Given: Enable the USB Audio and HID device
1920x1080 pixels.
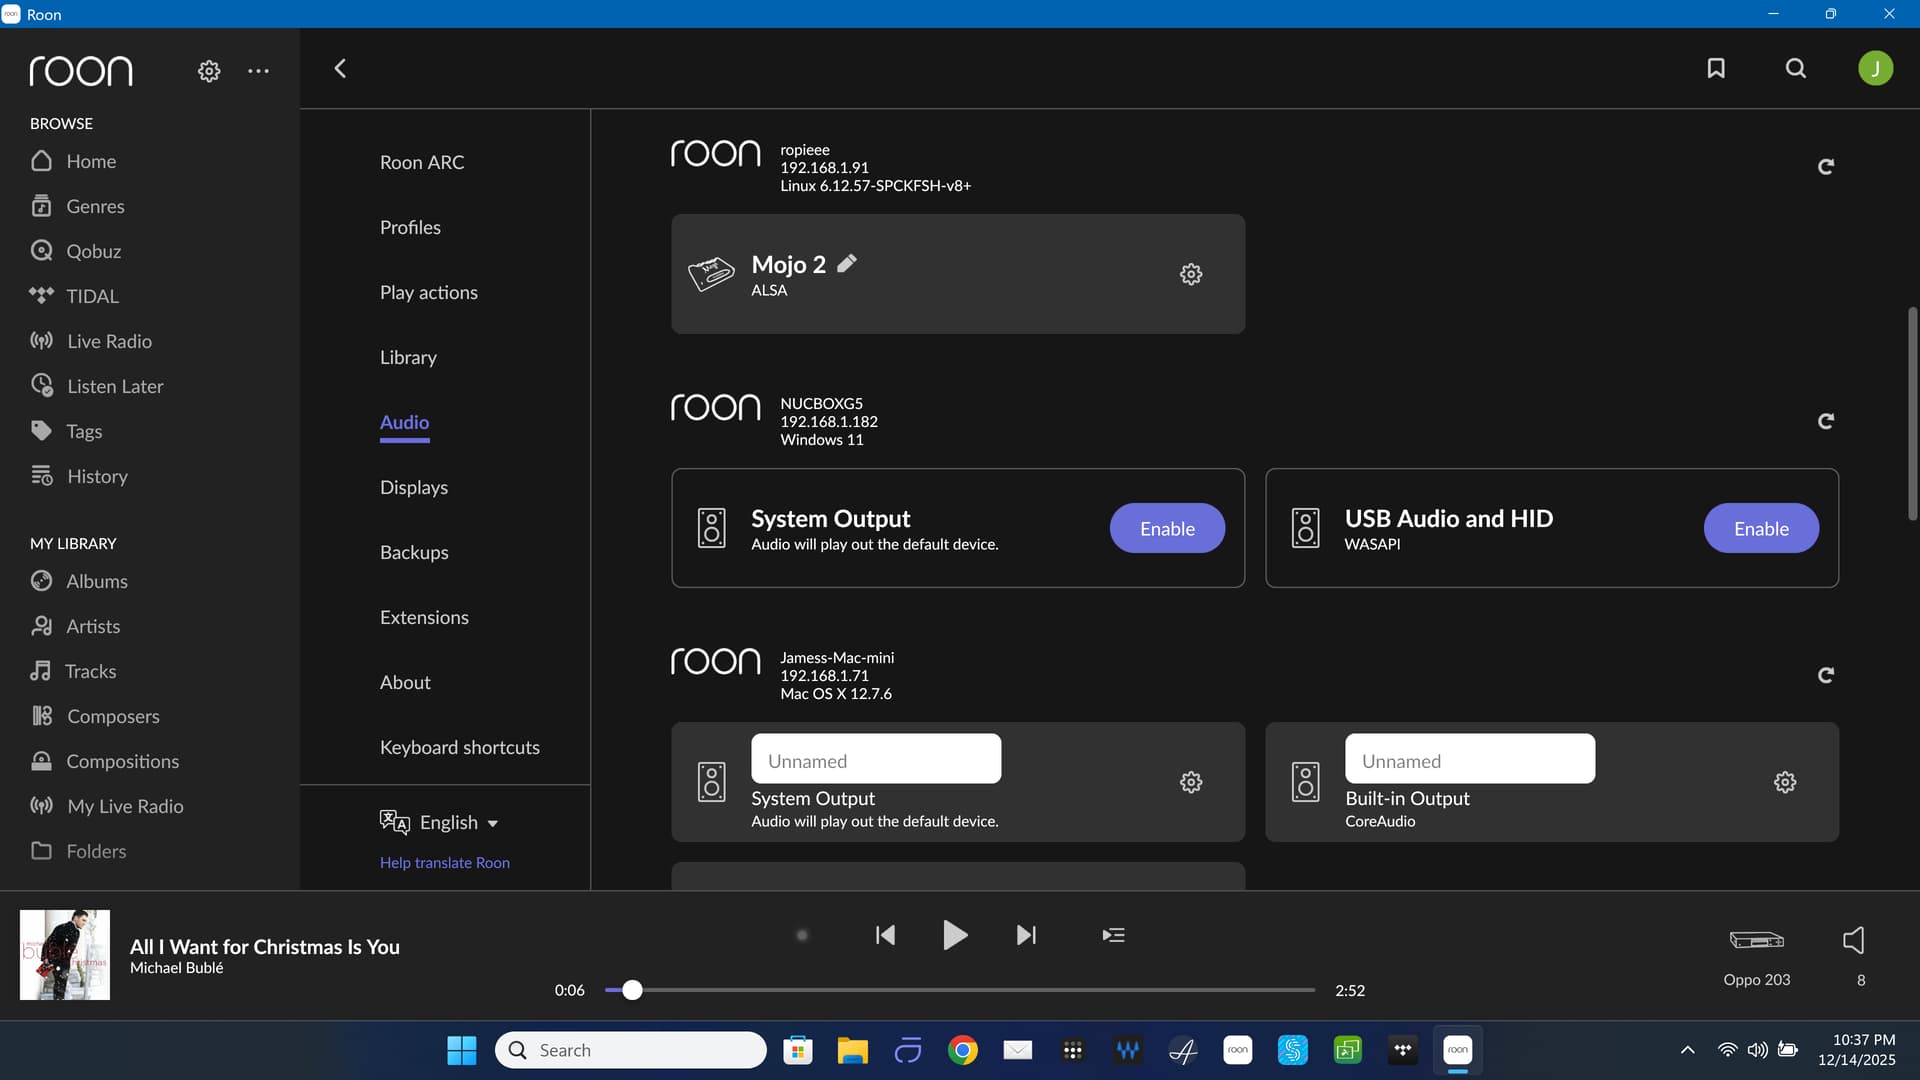Looking at the screenshot, I should [1760, 528].
